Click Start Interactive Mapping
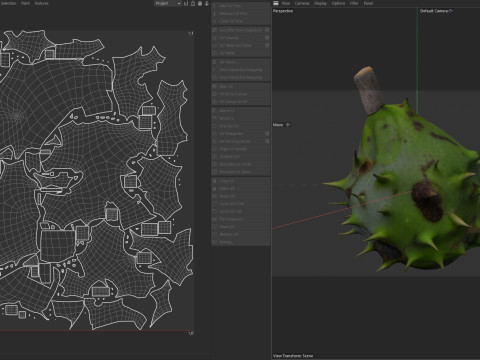Screen dimensions: 480x360 240,70
